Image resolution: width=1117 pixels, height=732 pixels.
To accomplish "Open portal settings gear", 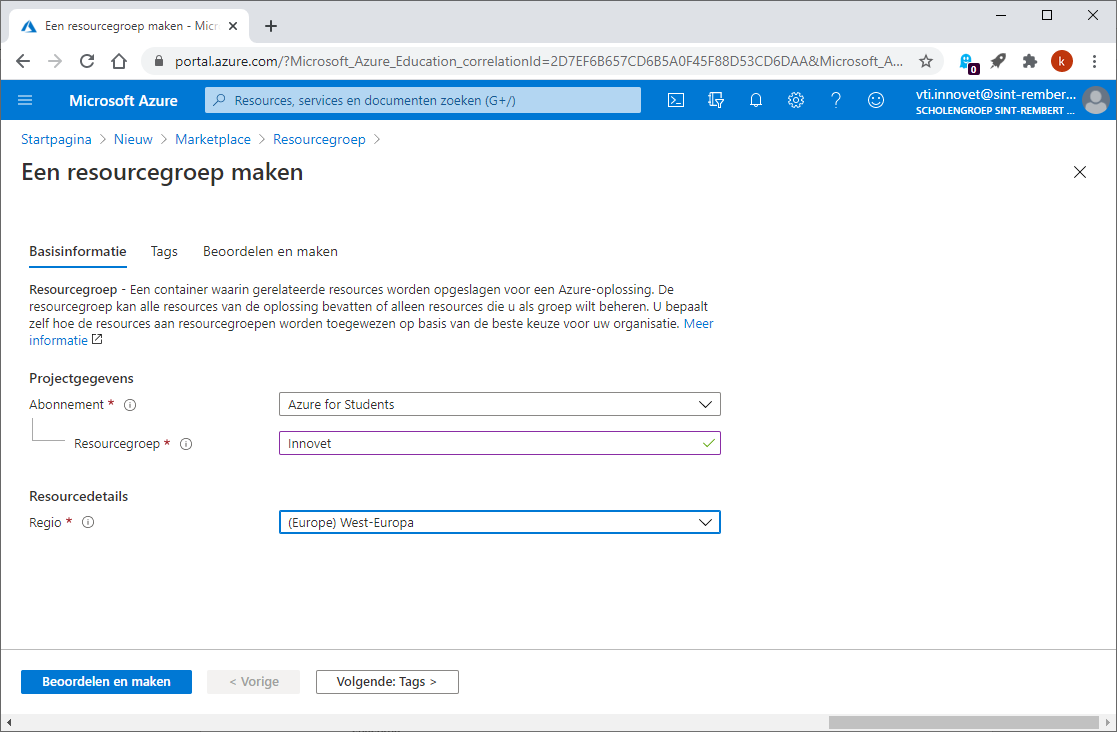I will [796, 100].
